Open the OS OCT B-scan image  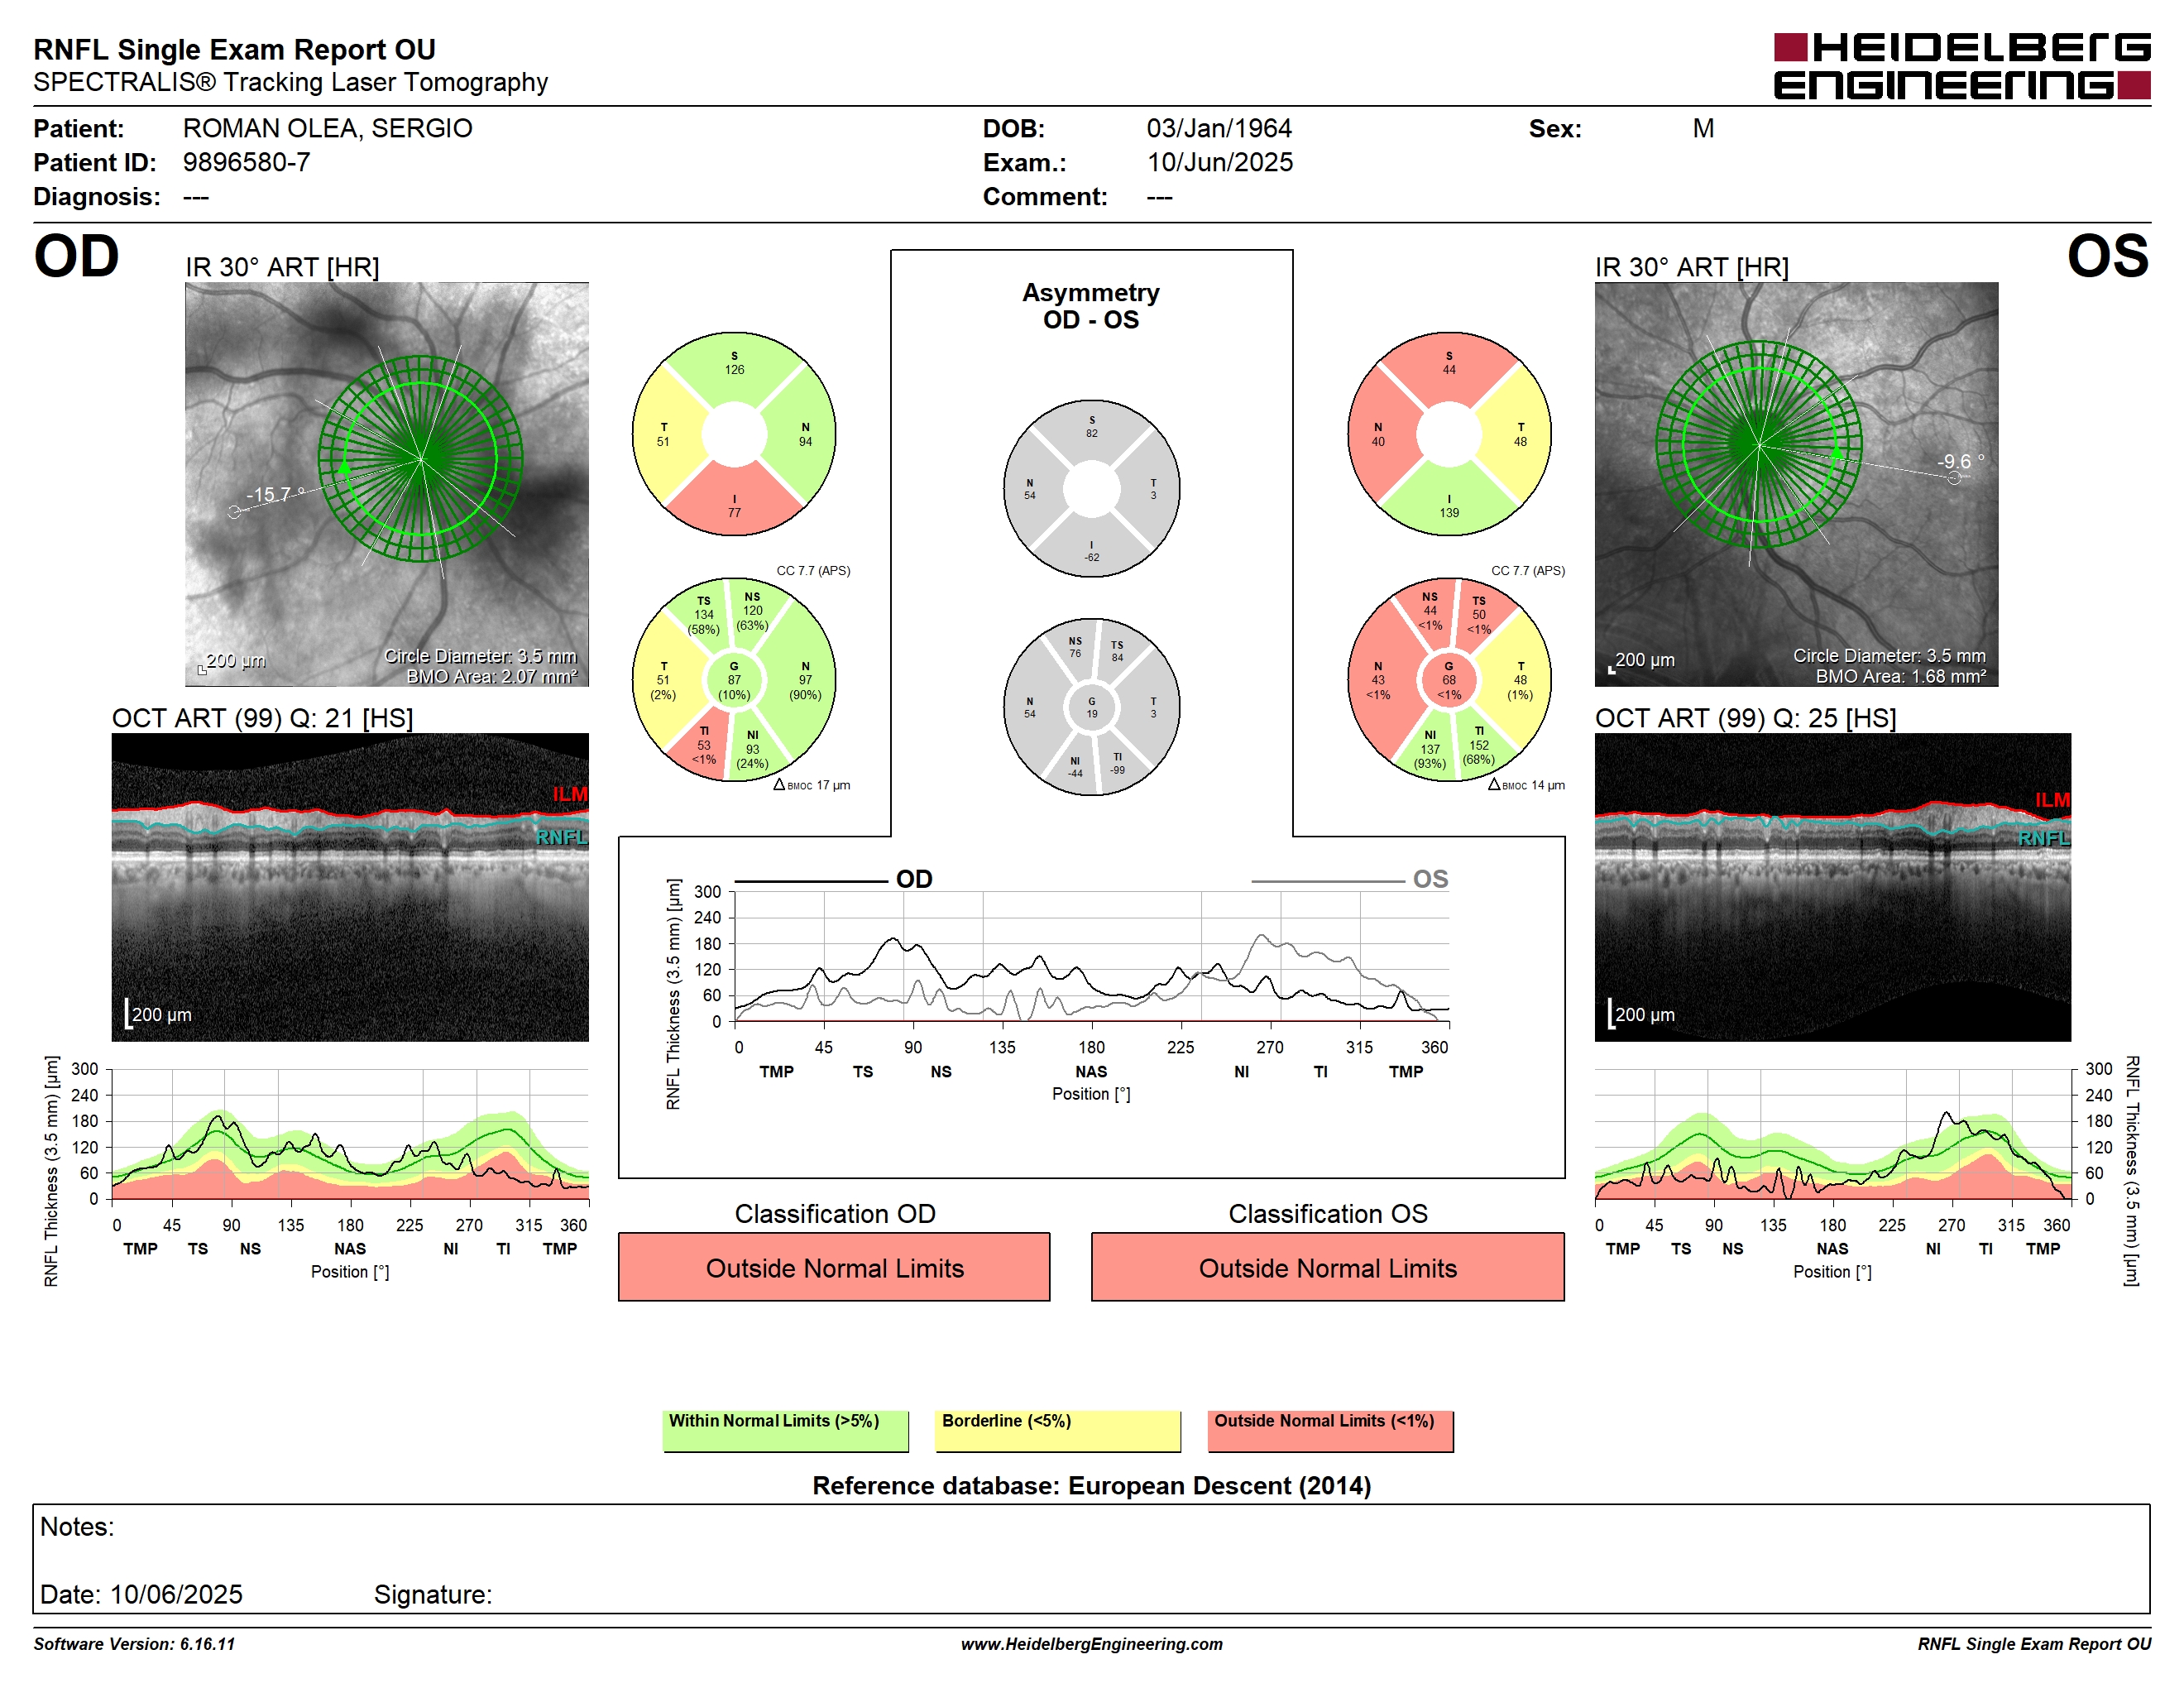point(1832,887)
